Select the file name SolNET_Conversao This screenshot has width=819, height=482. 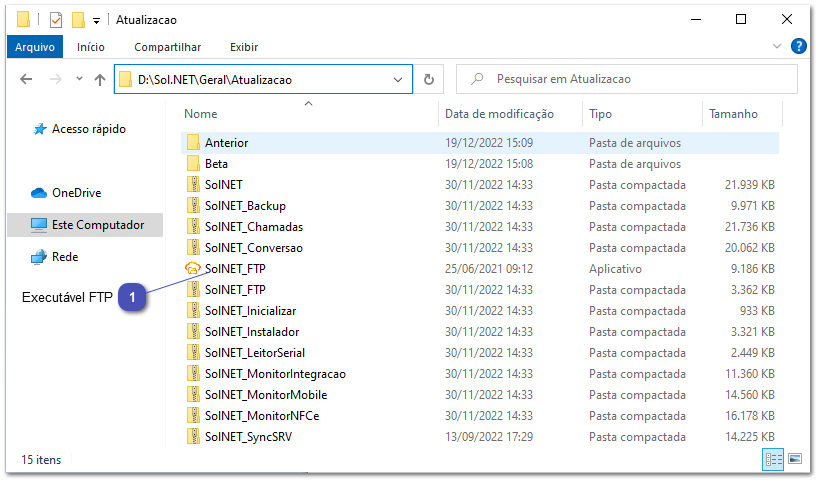point(253,248)
